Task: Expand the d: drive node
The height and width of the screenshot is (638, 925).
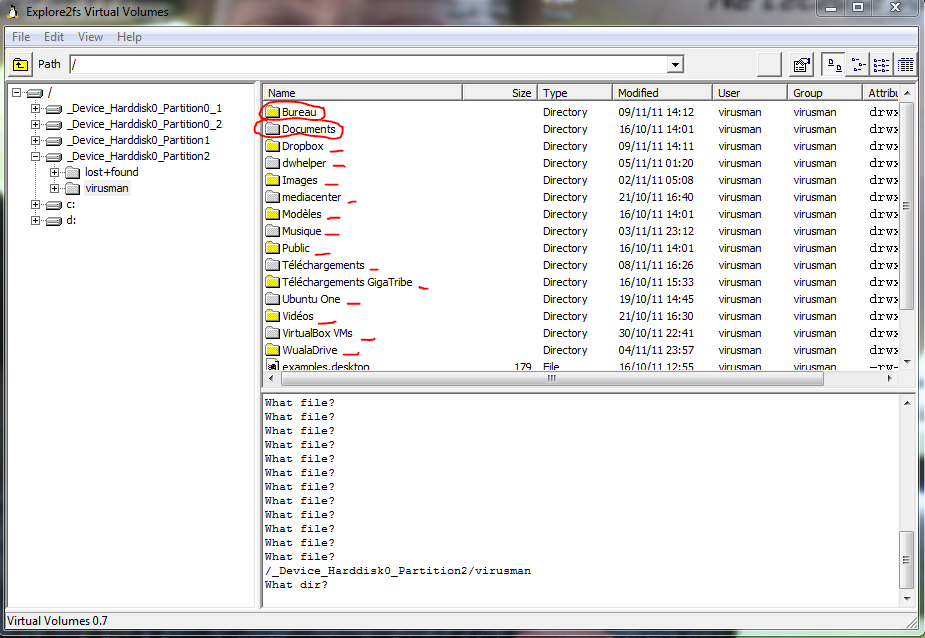Action: click(35, 220)
